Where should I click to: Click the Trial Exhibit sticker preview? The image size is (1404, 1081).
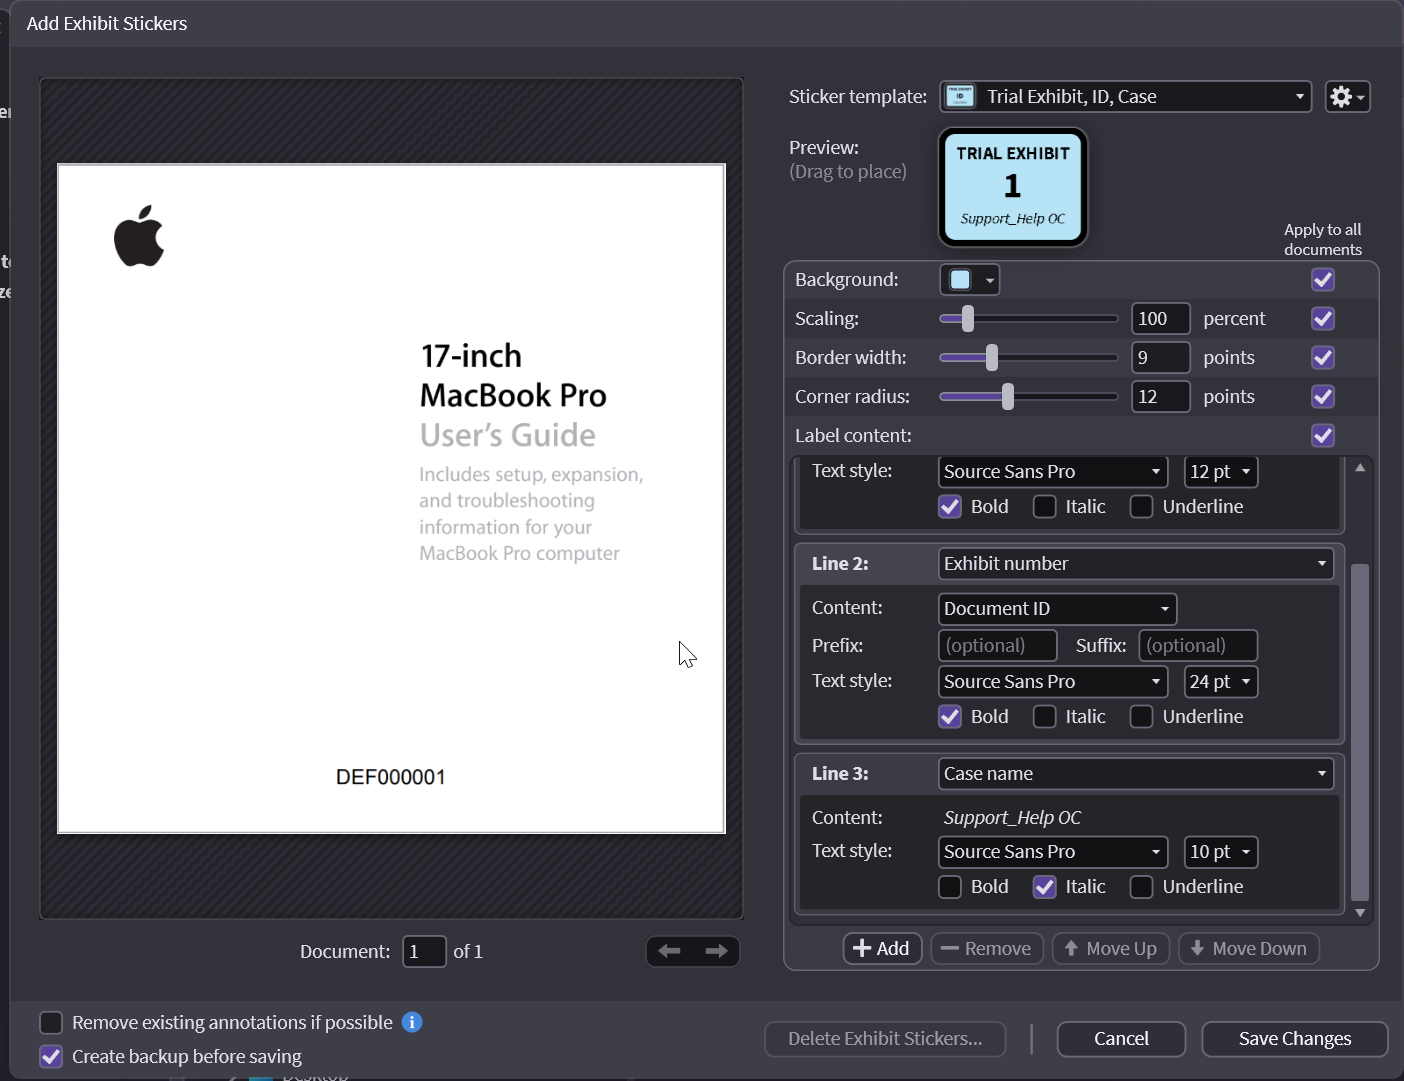point(1012,187)
